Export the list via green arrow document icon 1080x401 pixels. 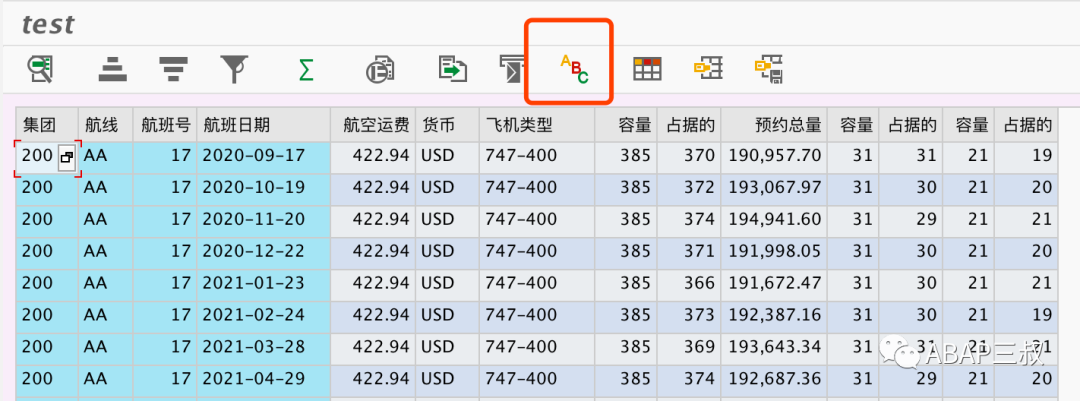point(453,69)
